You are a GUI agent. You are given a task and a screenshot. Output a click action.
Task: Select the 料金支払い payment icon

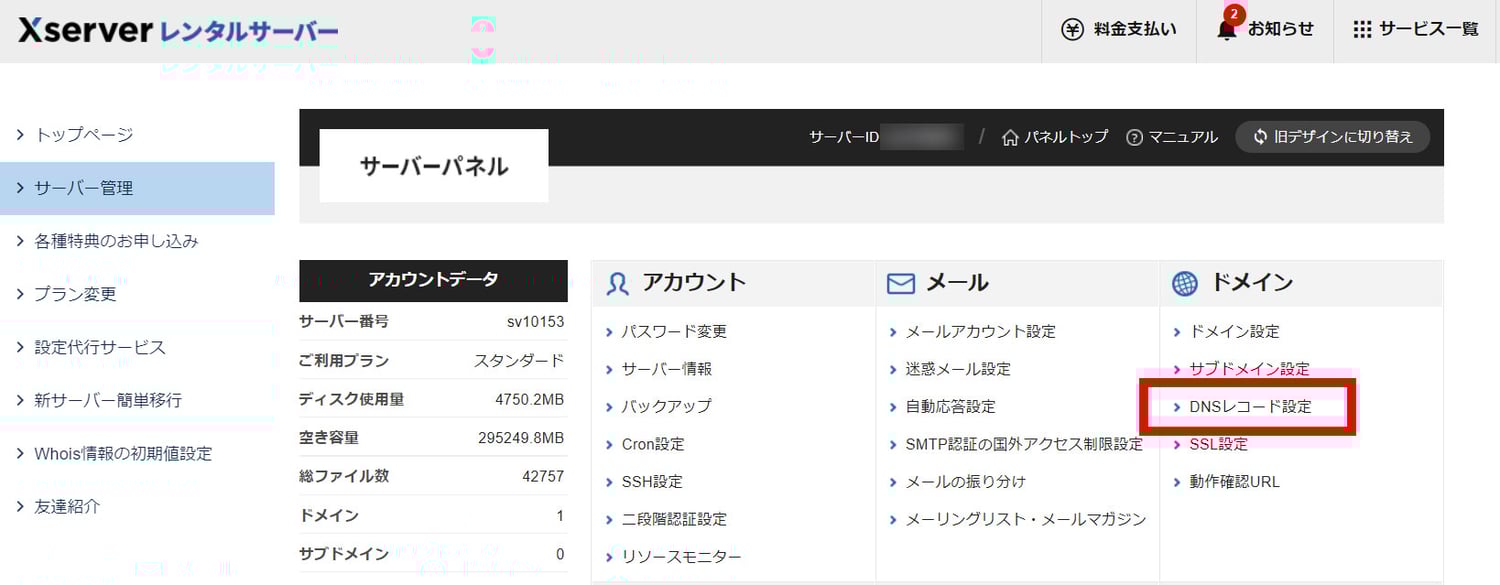[x=1072, y=30]
